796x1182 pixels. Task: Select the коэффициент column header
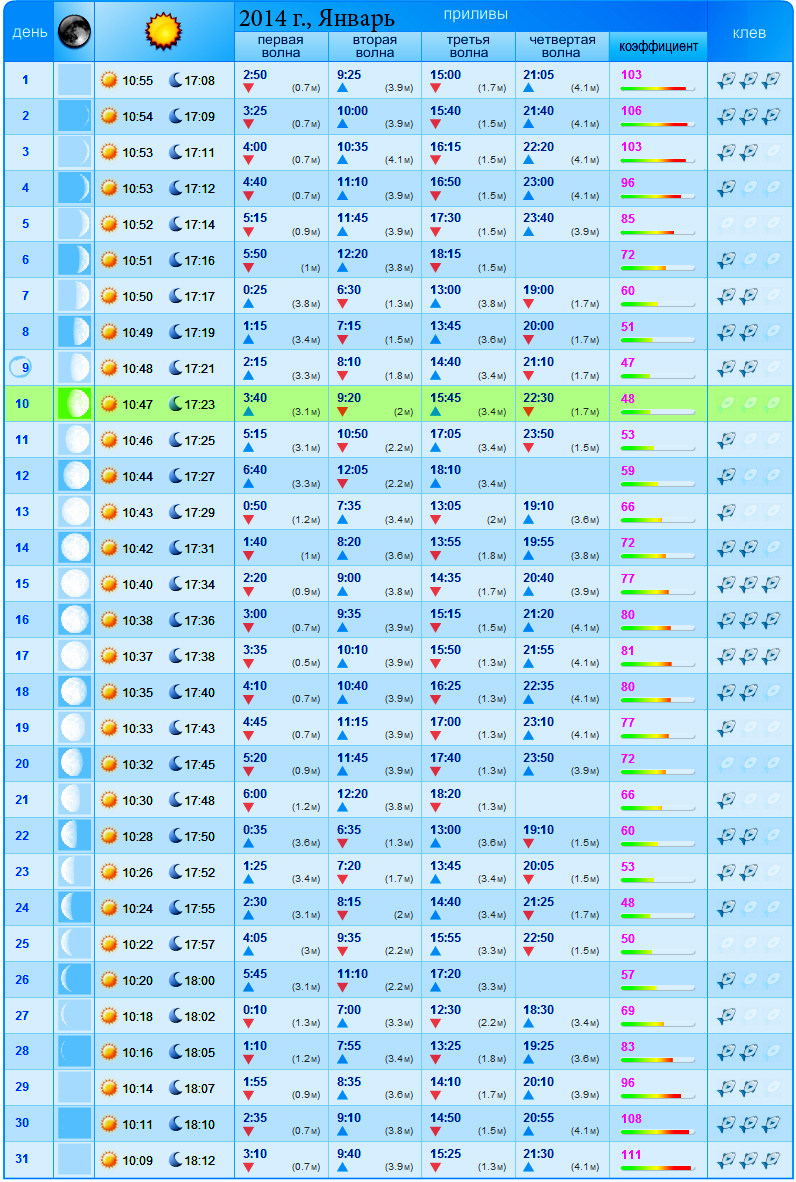658,47
